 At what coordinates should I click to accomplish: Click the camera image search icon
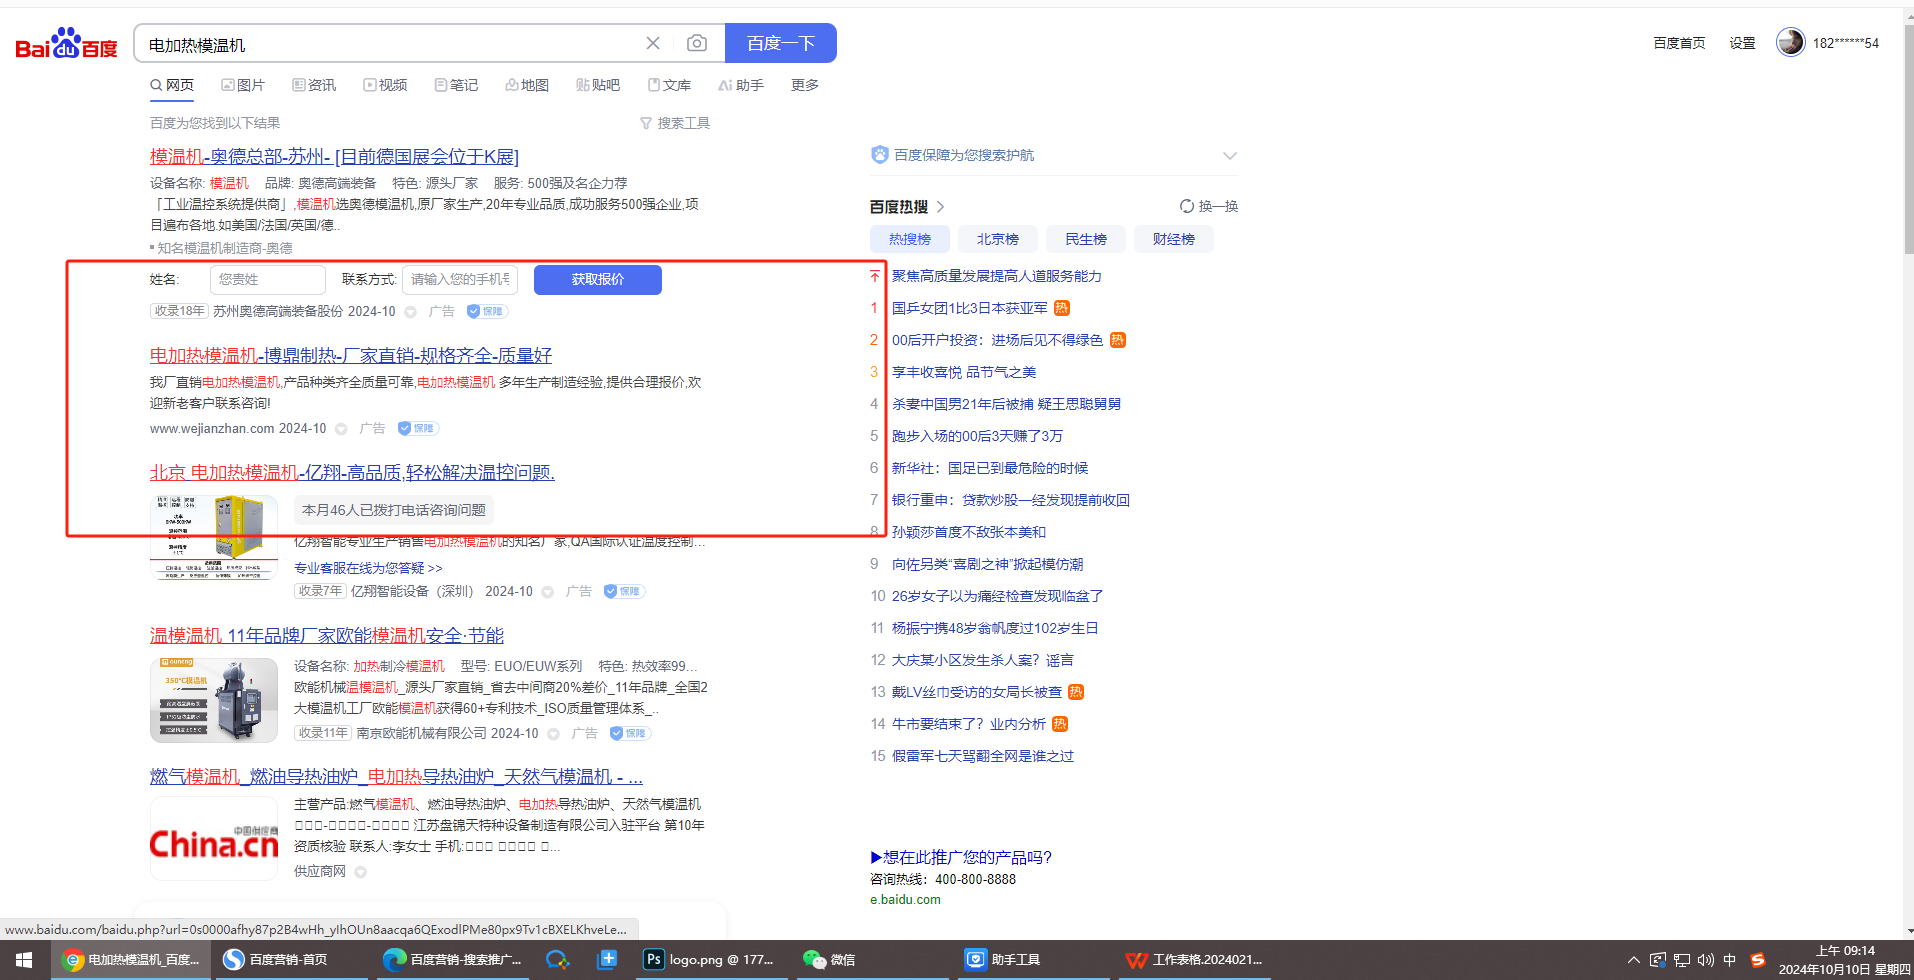pyautogui.click(x=697, y=43)
